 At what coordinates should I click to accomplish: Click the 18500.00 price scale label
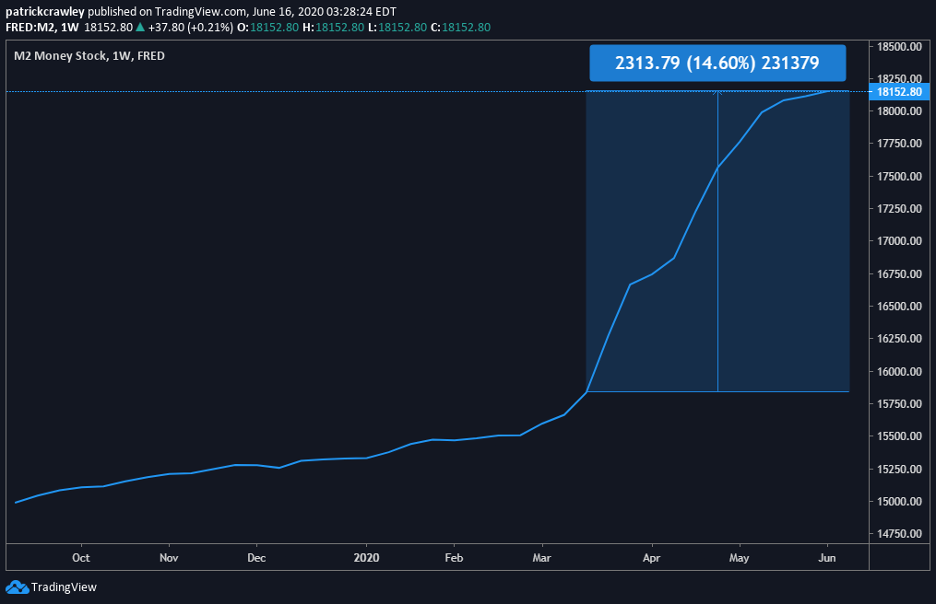pos(898,47)
